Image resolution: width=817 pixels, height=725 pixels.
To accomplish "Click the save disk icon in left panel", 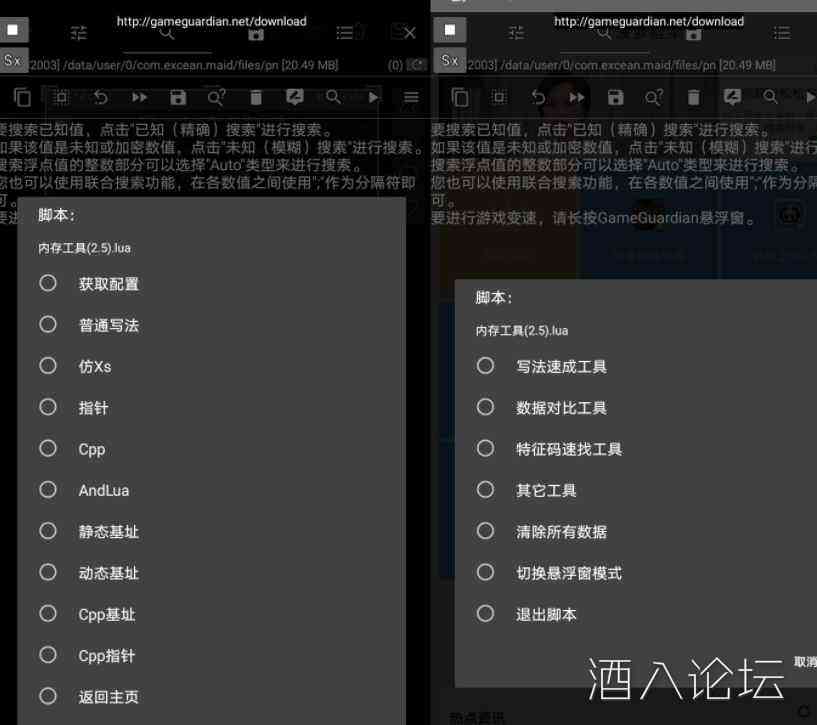I will [178, 97].
